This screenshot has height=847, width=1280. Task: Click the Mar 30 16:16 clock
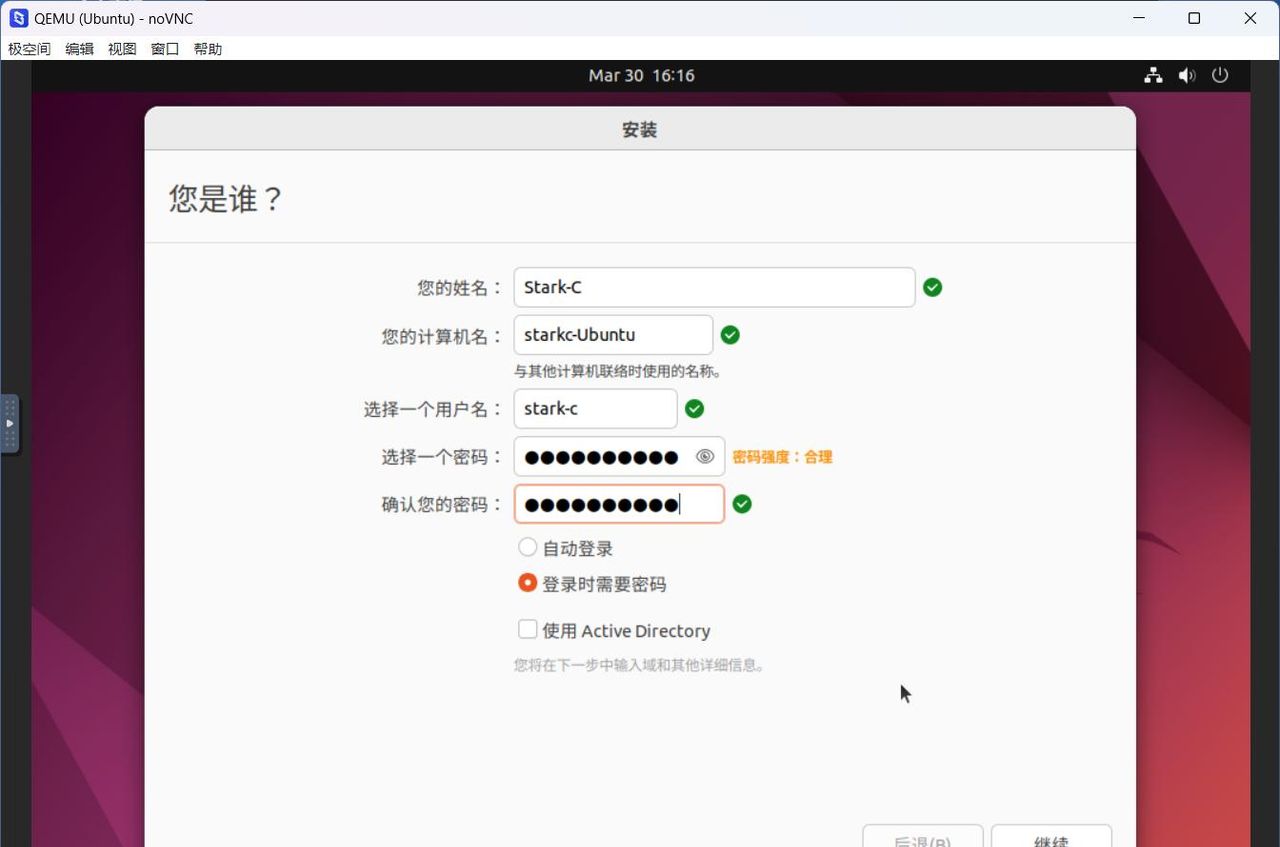click(x=641, y=75)
